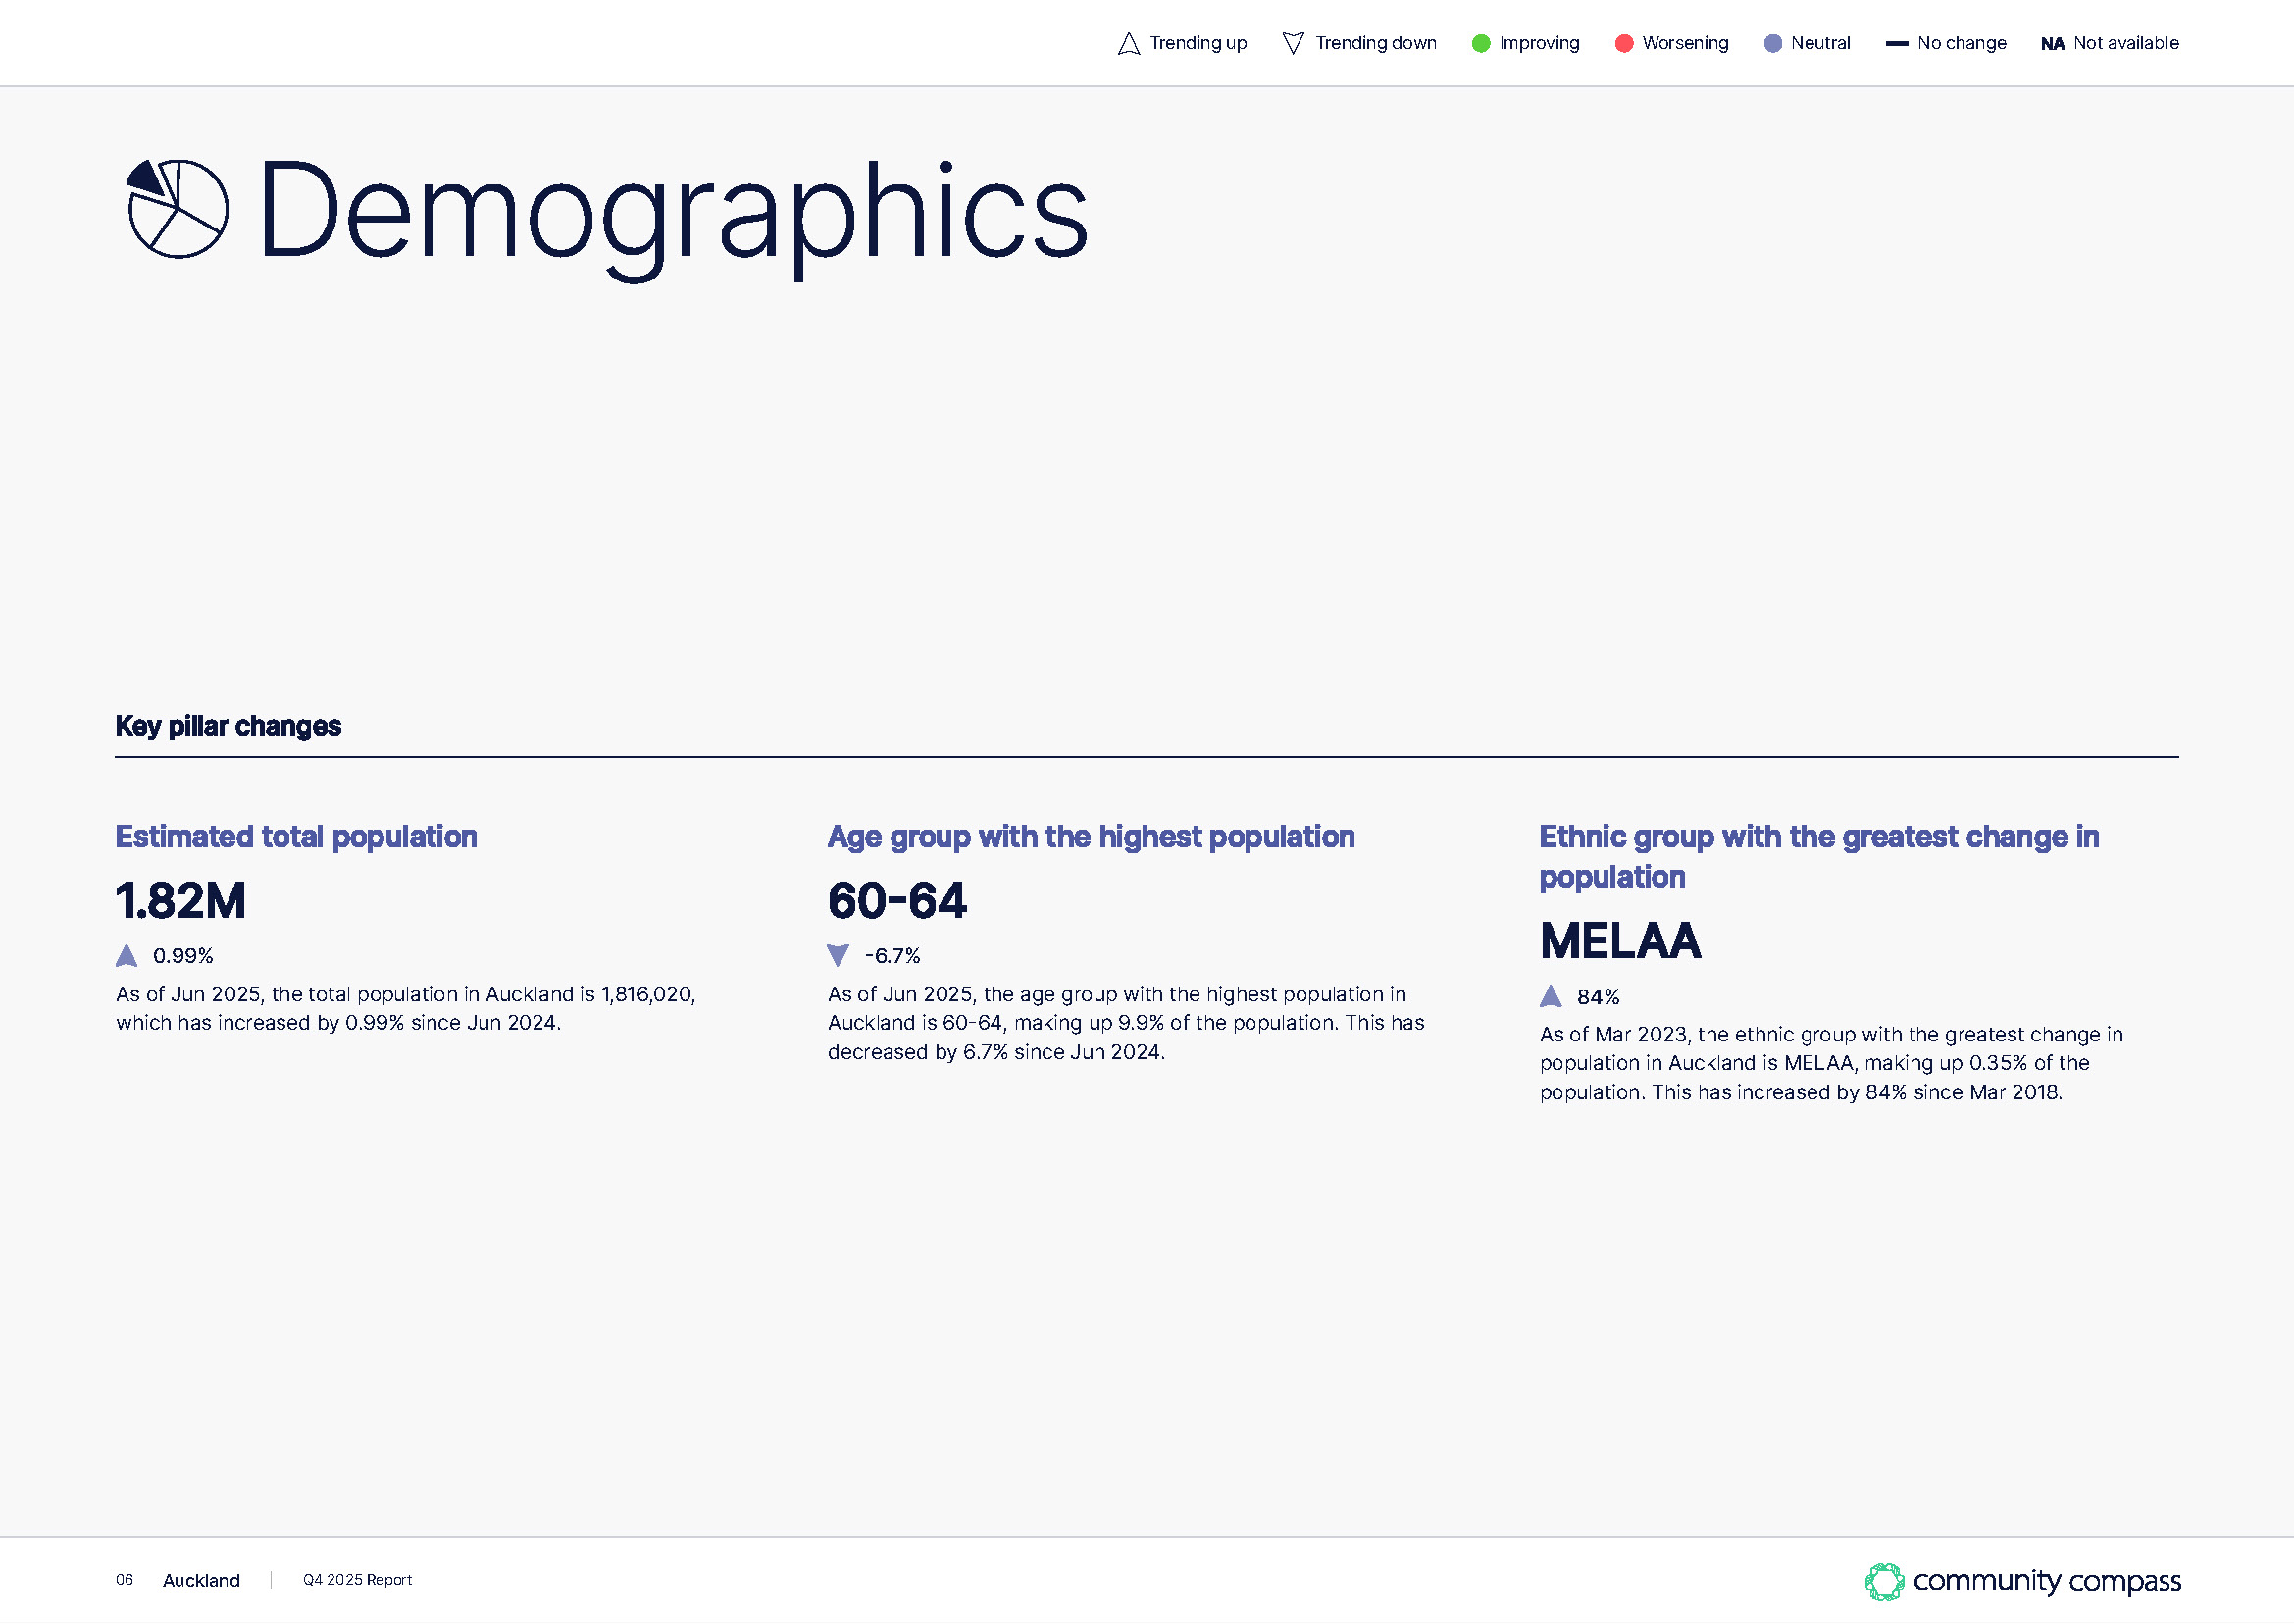
Task: Click the Worsening legend label
Action: pos(1685,43)
